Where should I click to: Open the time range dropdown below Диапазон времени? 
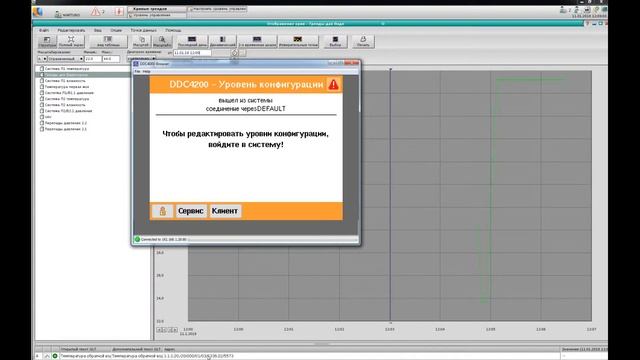click(141, 59)
